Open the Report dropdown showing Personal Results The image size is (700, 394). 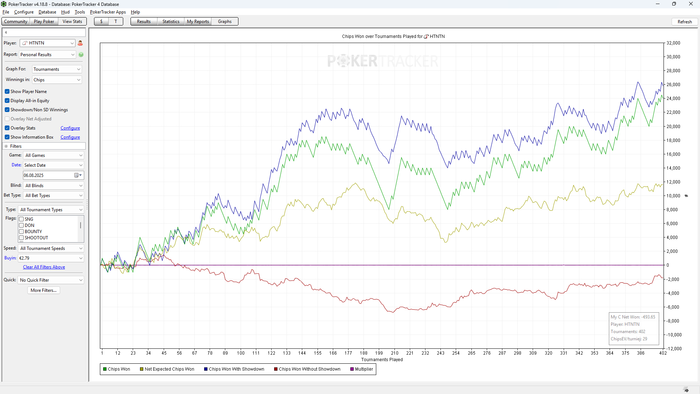click(x=47, y=55)
